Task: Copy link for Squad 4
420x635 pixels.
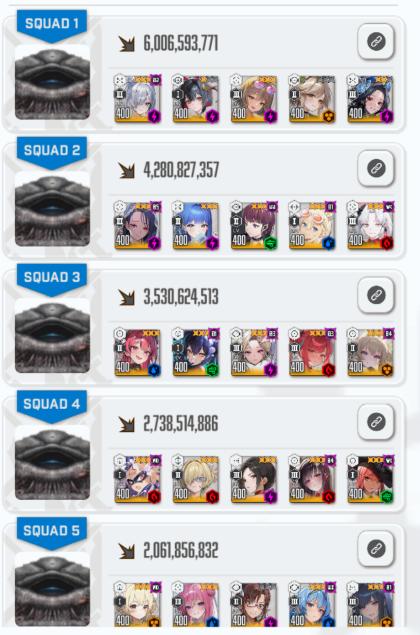Action: [x=376, y=422]
